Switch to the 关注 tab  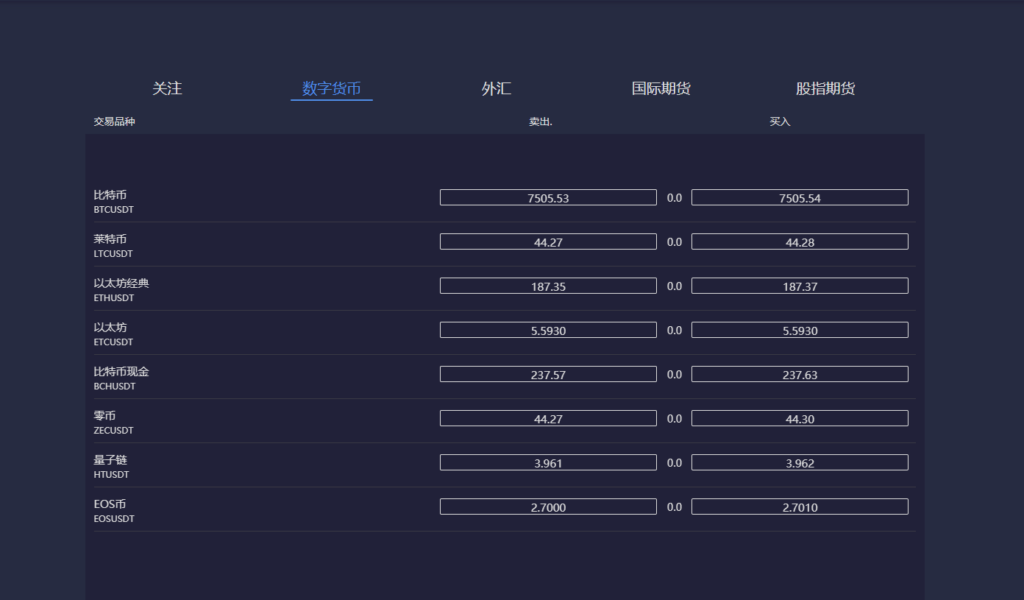pos(167,88)
